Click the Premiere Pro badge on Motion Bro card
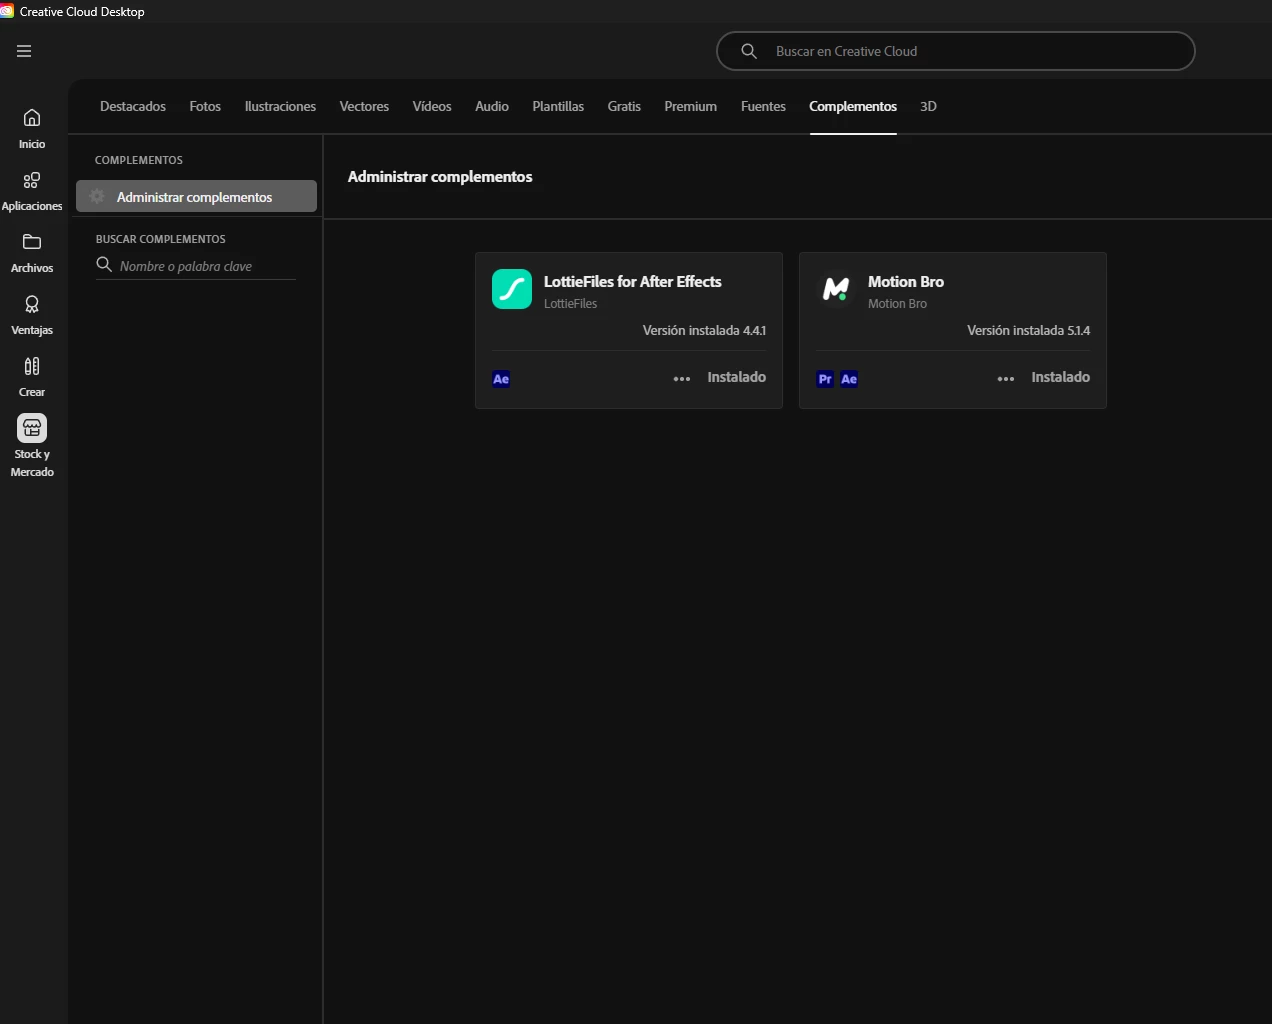This screenshot has width=1272, height=1024. click(x=825, y=379)
